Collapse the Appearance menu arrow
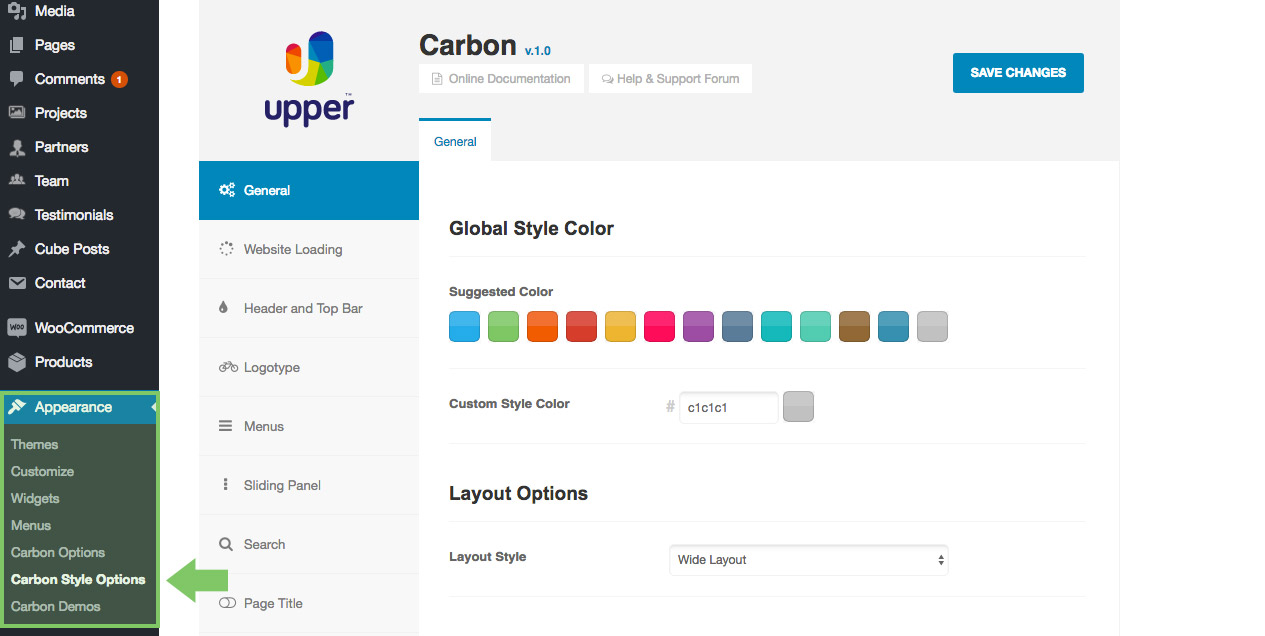 [x=154, y=407]
